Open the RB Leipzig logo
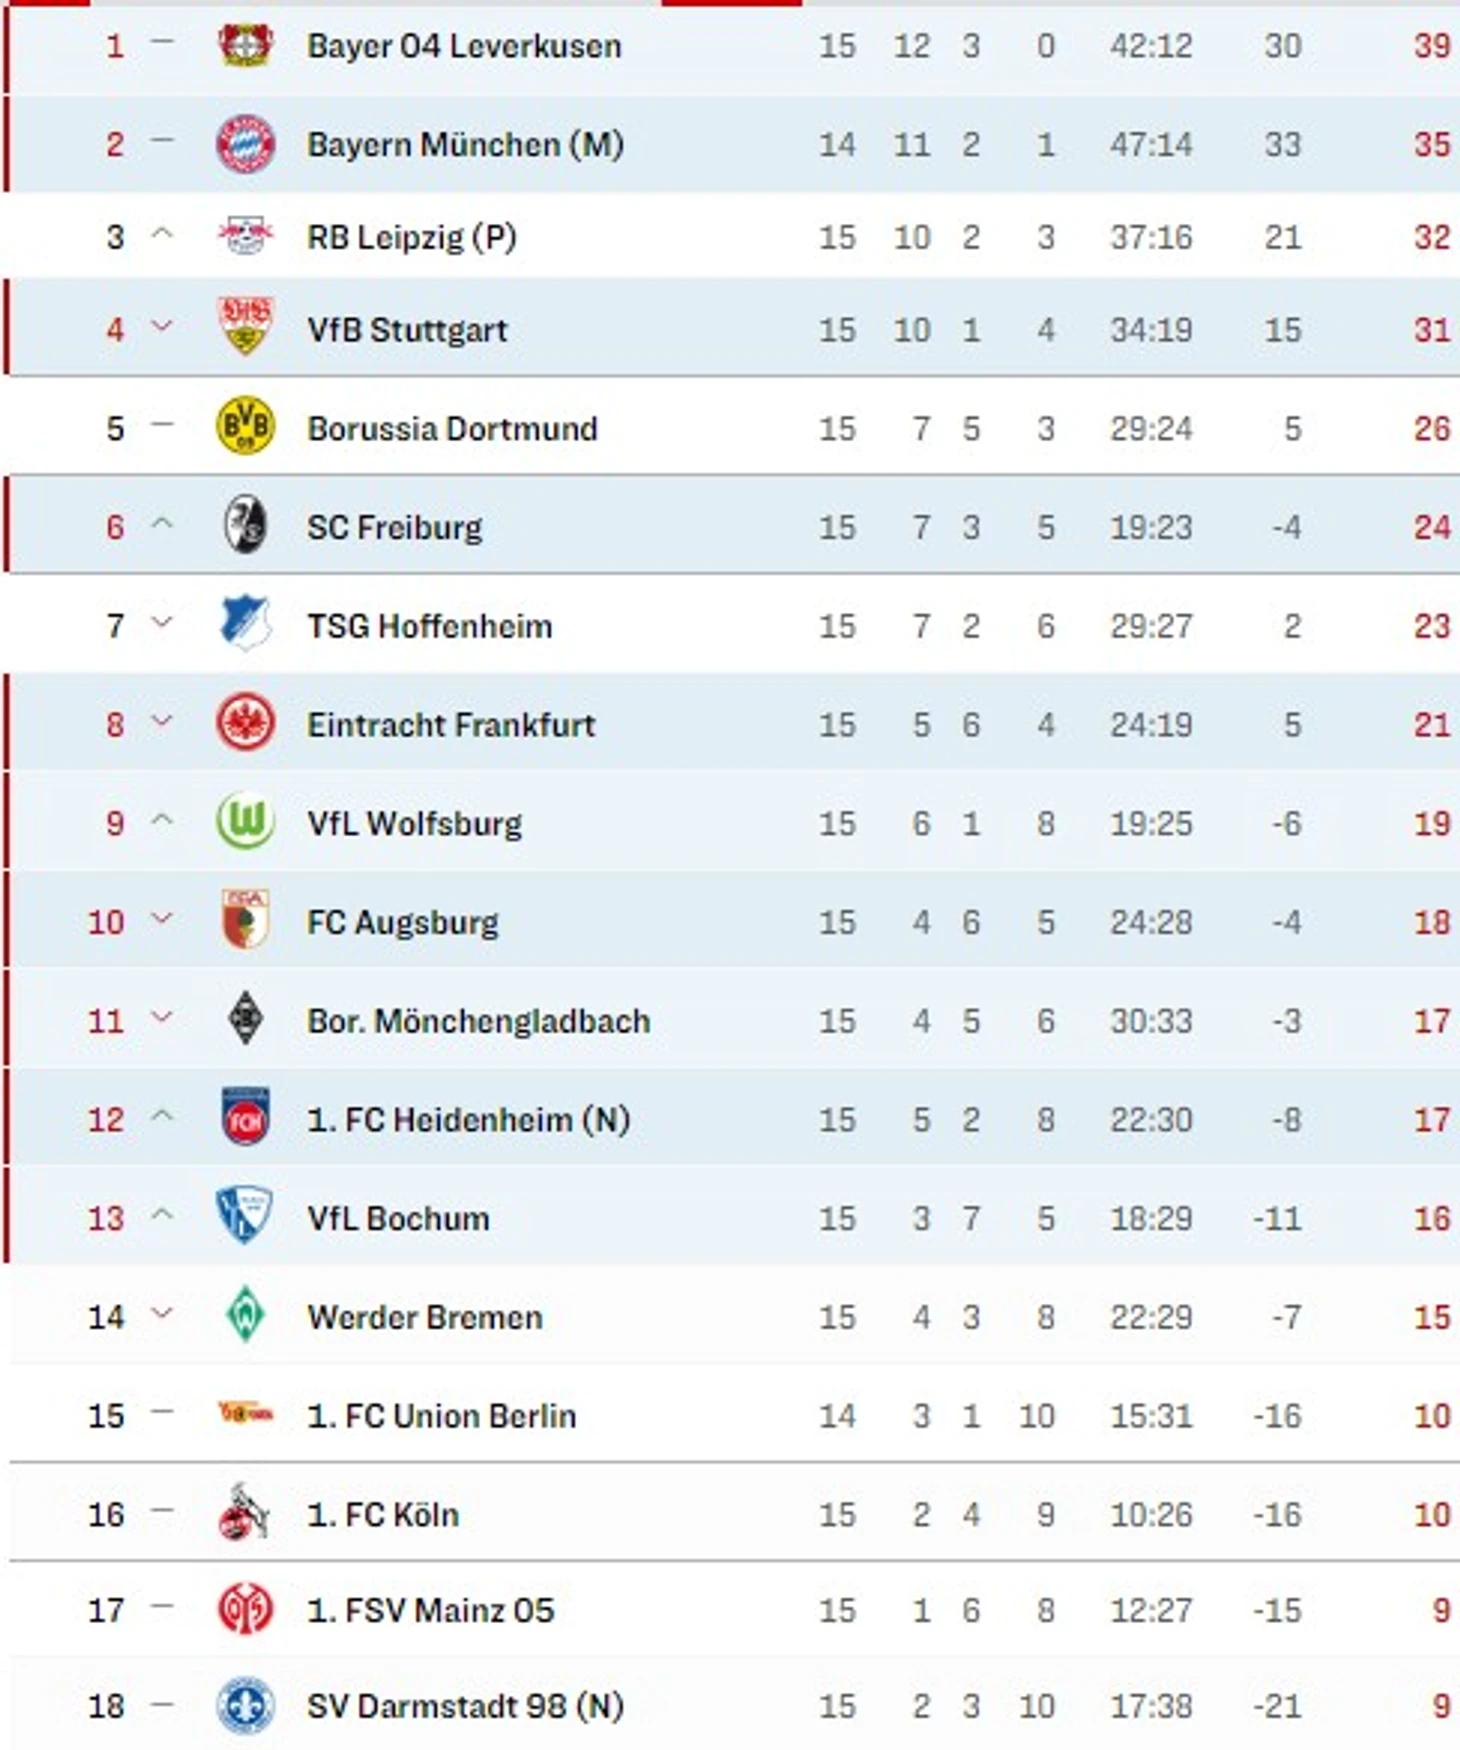The image size is (1460, 1750). 245,236
